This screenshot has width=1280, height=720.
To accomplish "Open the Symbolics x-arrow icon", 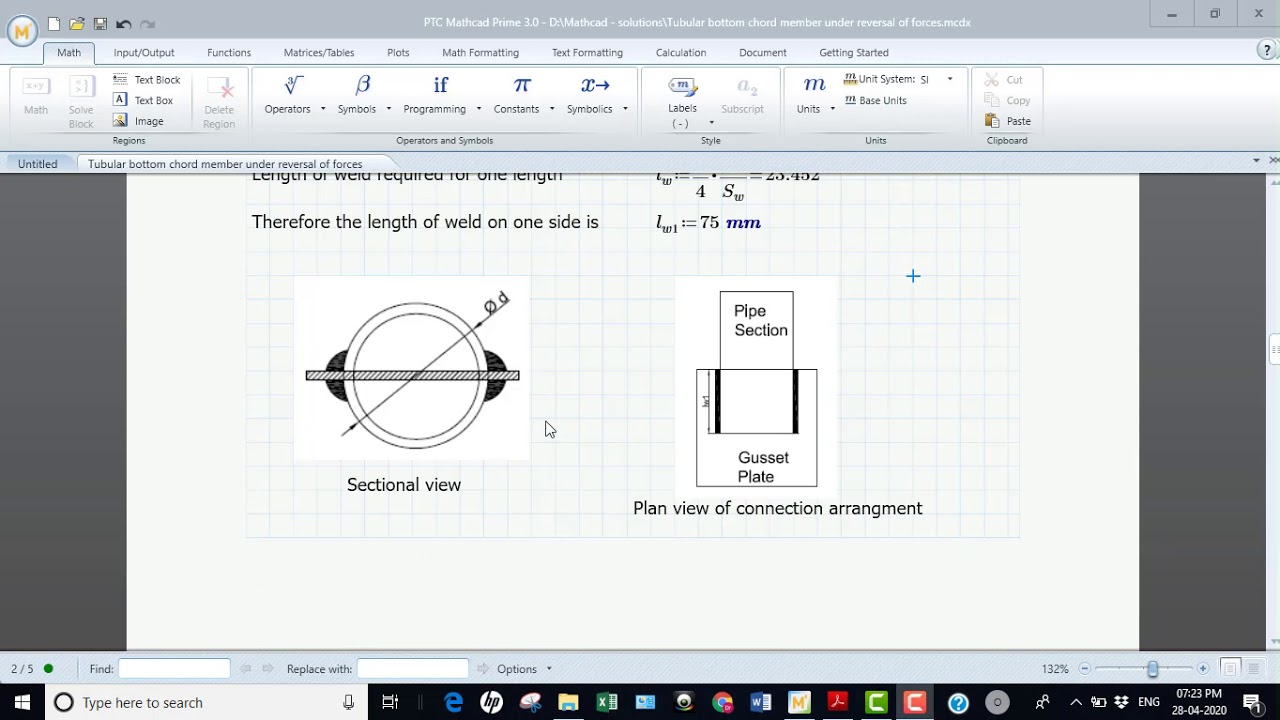I will tap(595, 86).
